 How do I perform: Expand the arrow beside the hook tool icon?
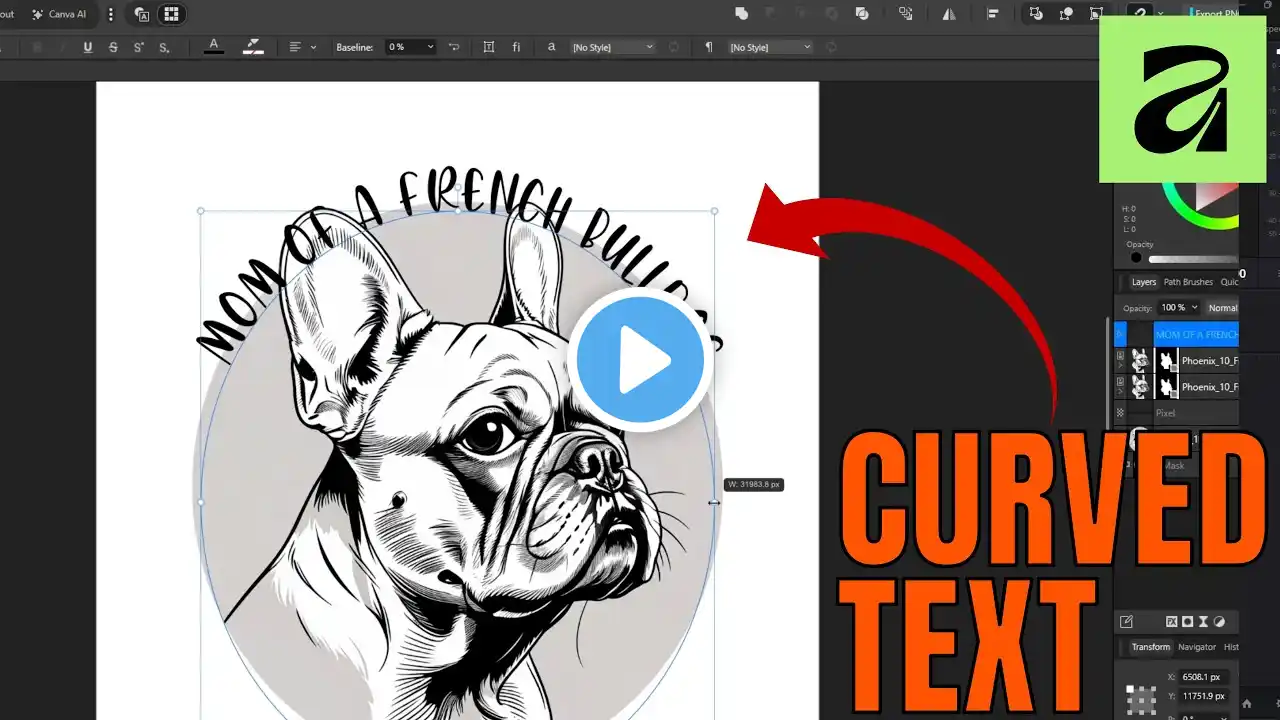click(1160, 14)
